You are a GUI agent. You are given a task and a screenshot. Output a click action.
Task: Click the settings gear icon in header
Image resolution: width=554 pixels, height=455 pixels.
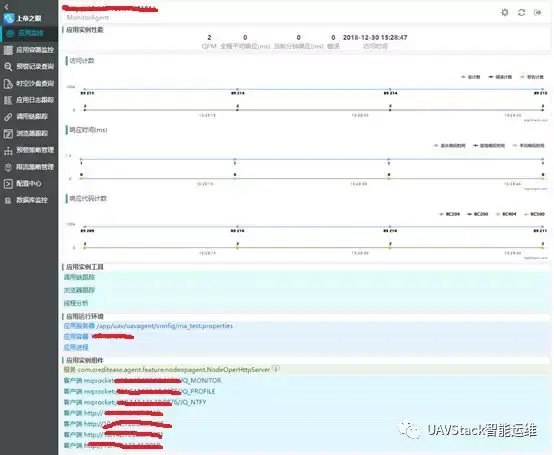[505, 12]
